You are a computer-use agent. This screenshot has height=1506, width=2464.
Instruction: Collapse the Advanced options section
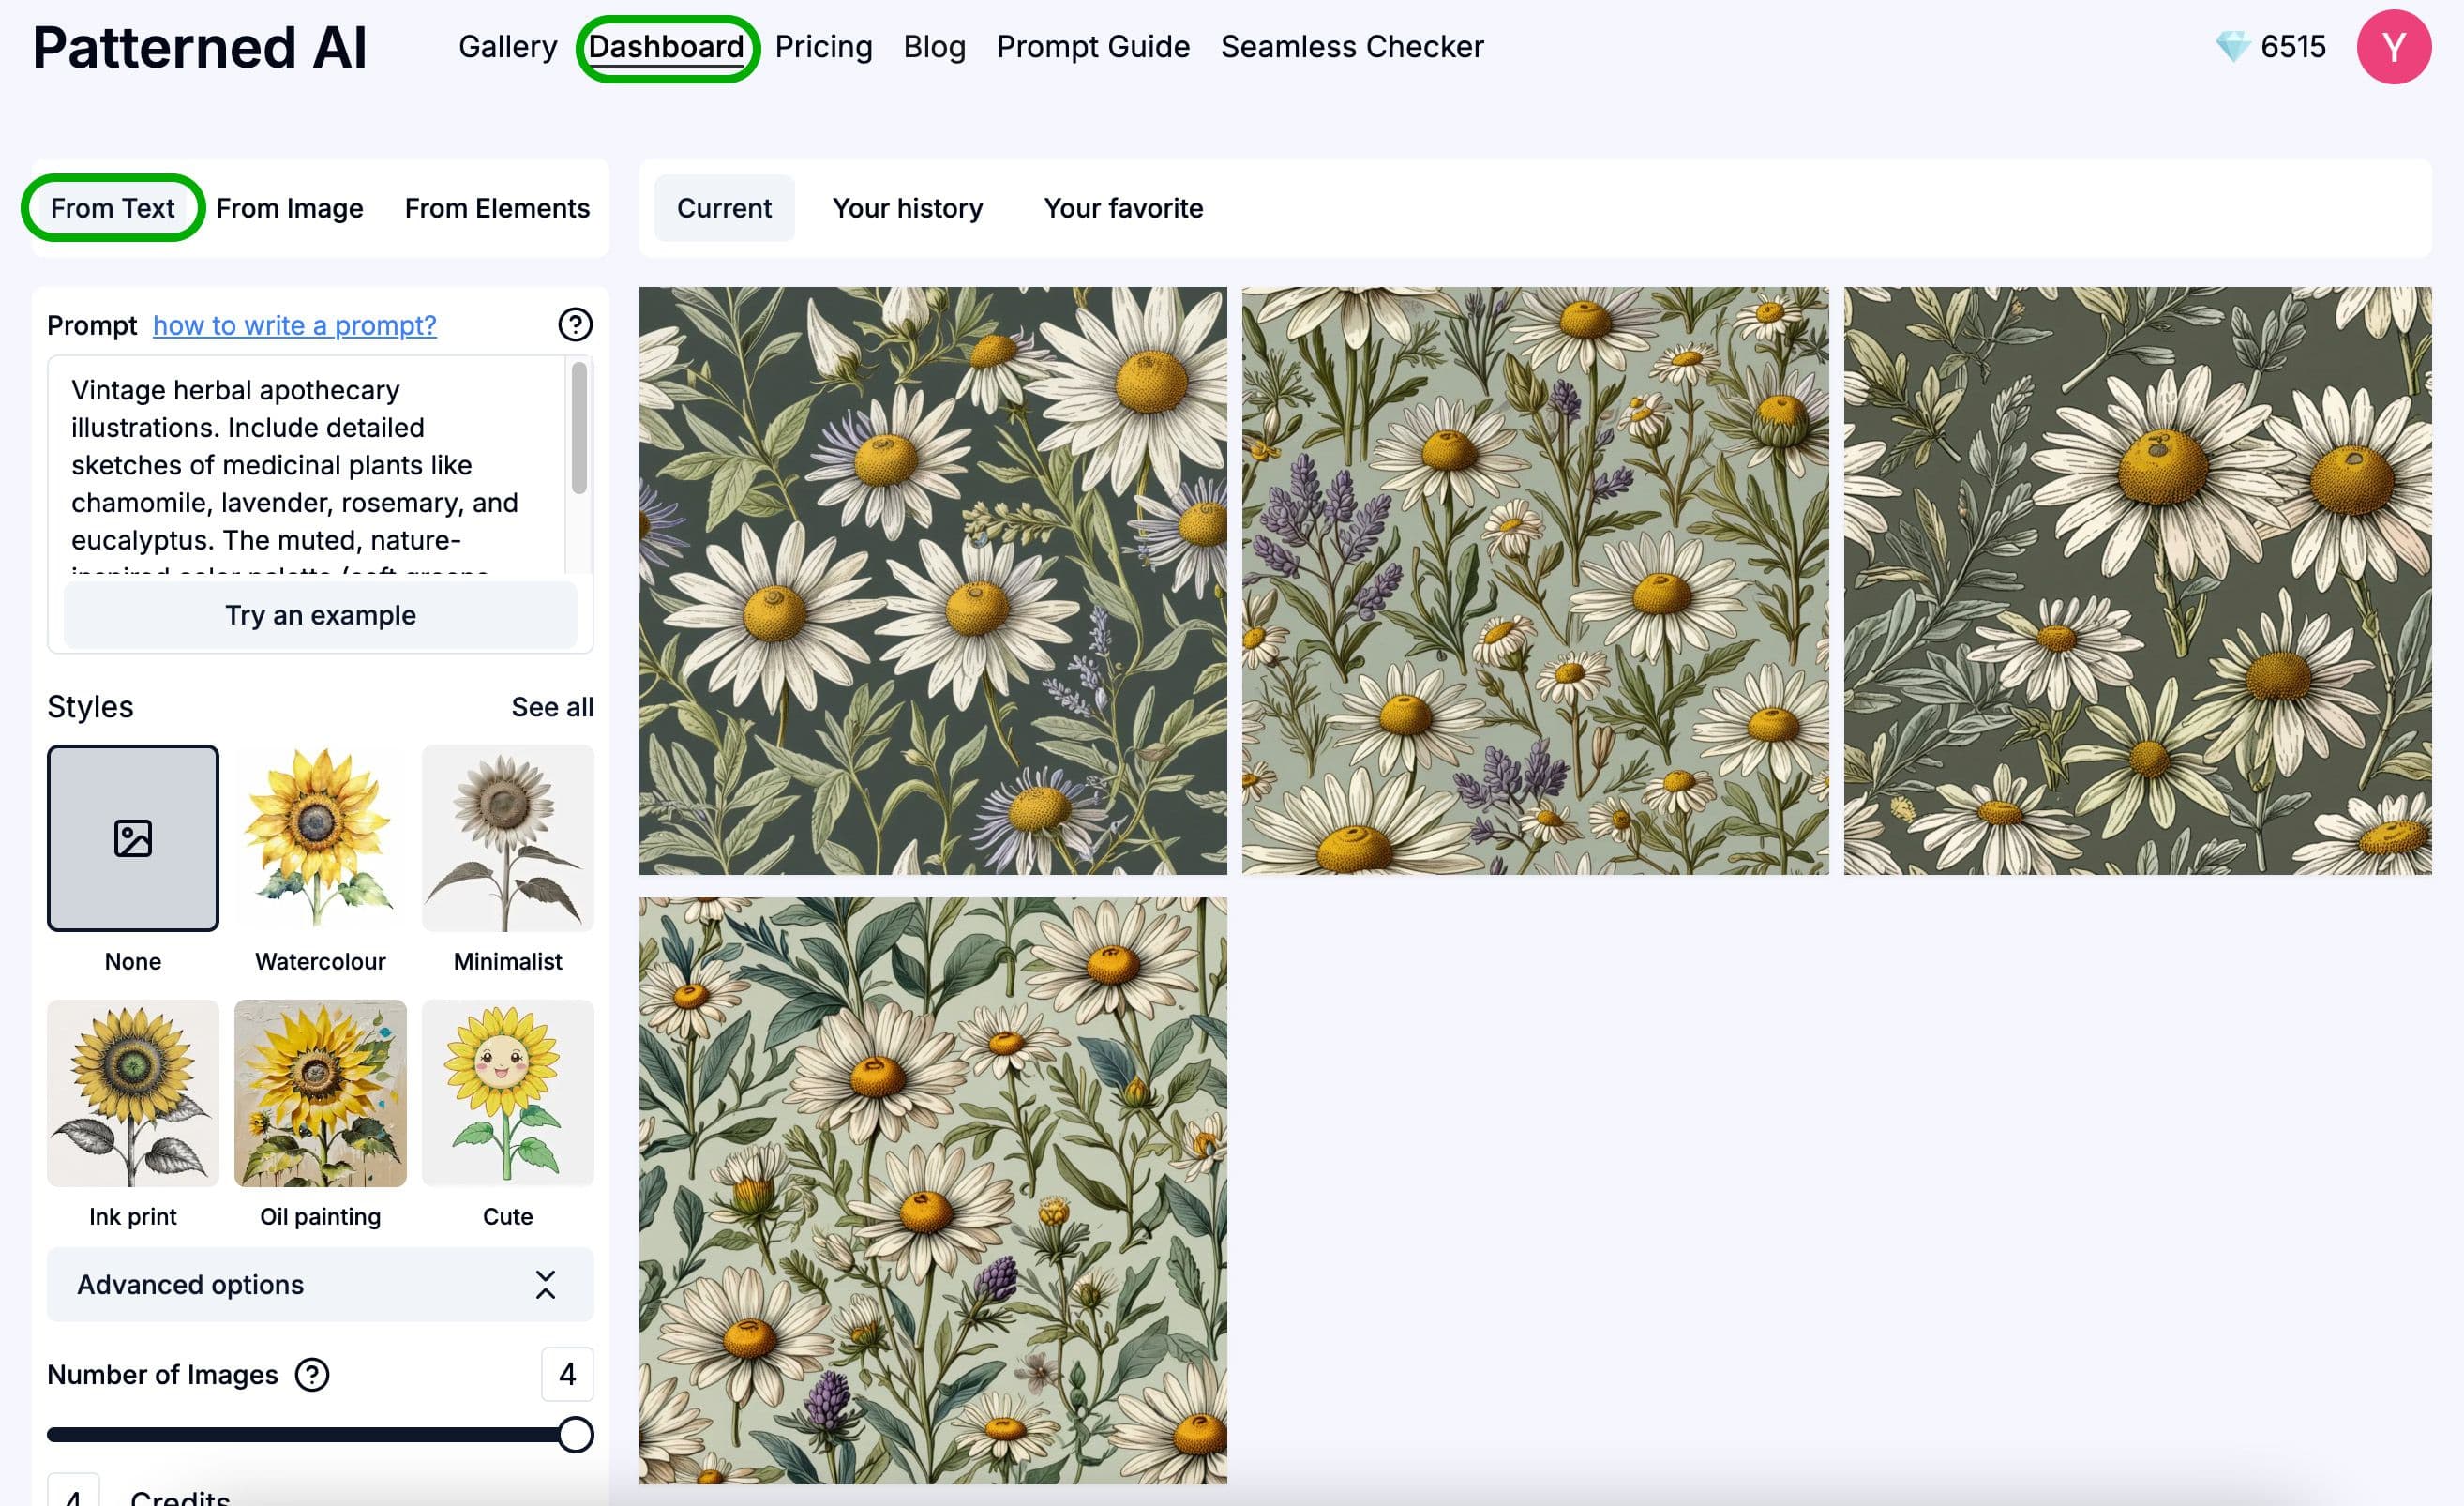pyautogui.click(x=545, y=1285)
